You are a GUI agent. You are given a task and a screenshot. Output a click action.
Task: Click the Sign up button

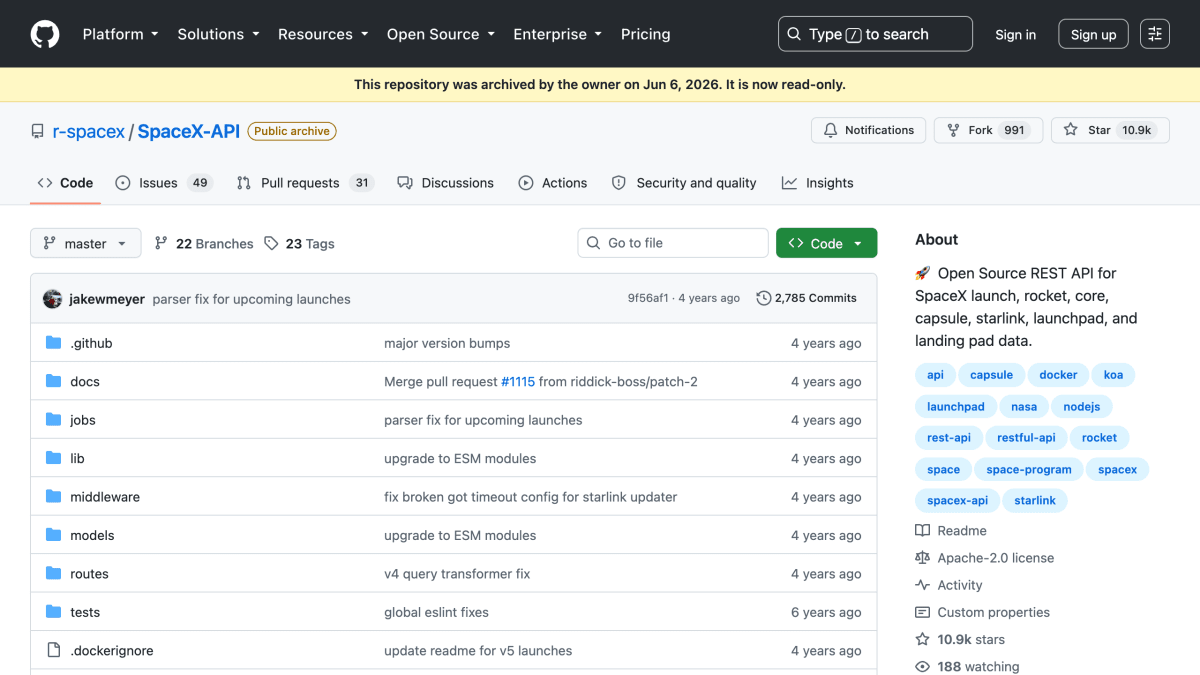(x=1093, y=34)
